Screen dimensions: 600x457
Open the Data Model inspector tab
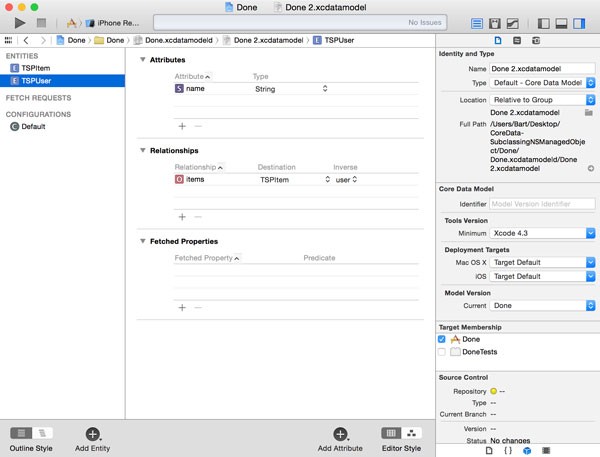536,41
